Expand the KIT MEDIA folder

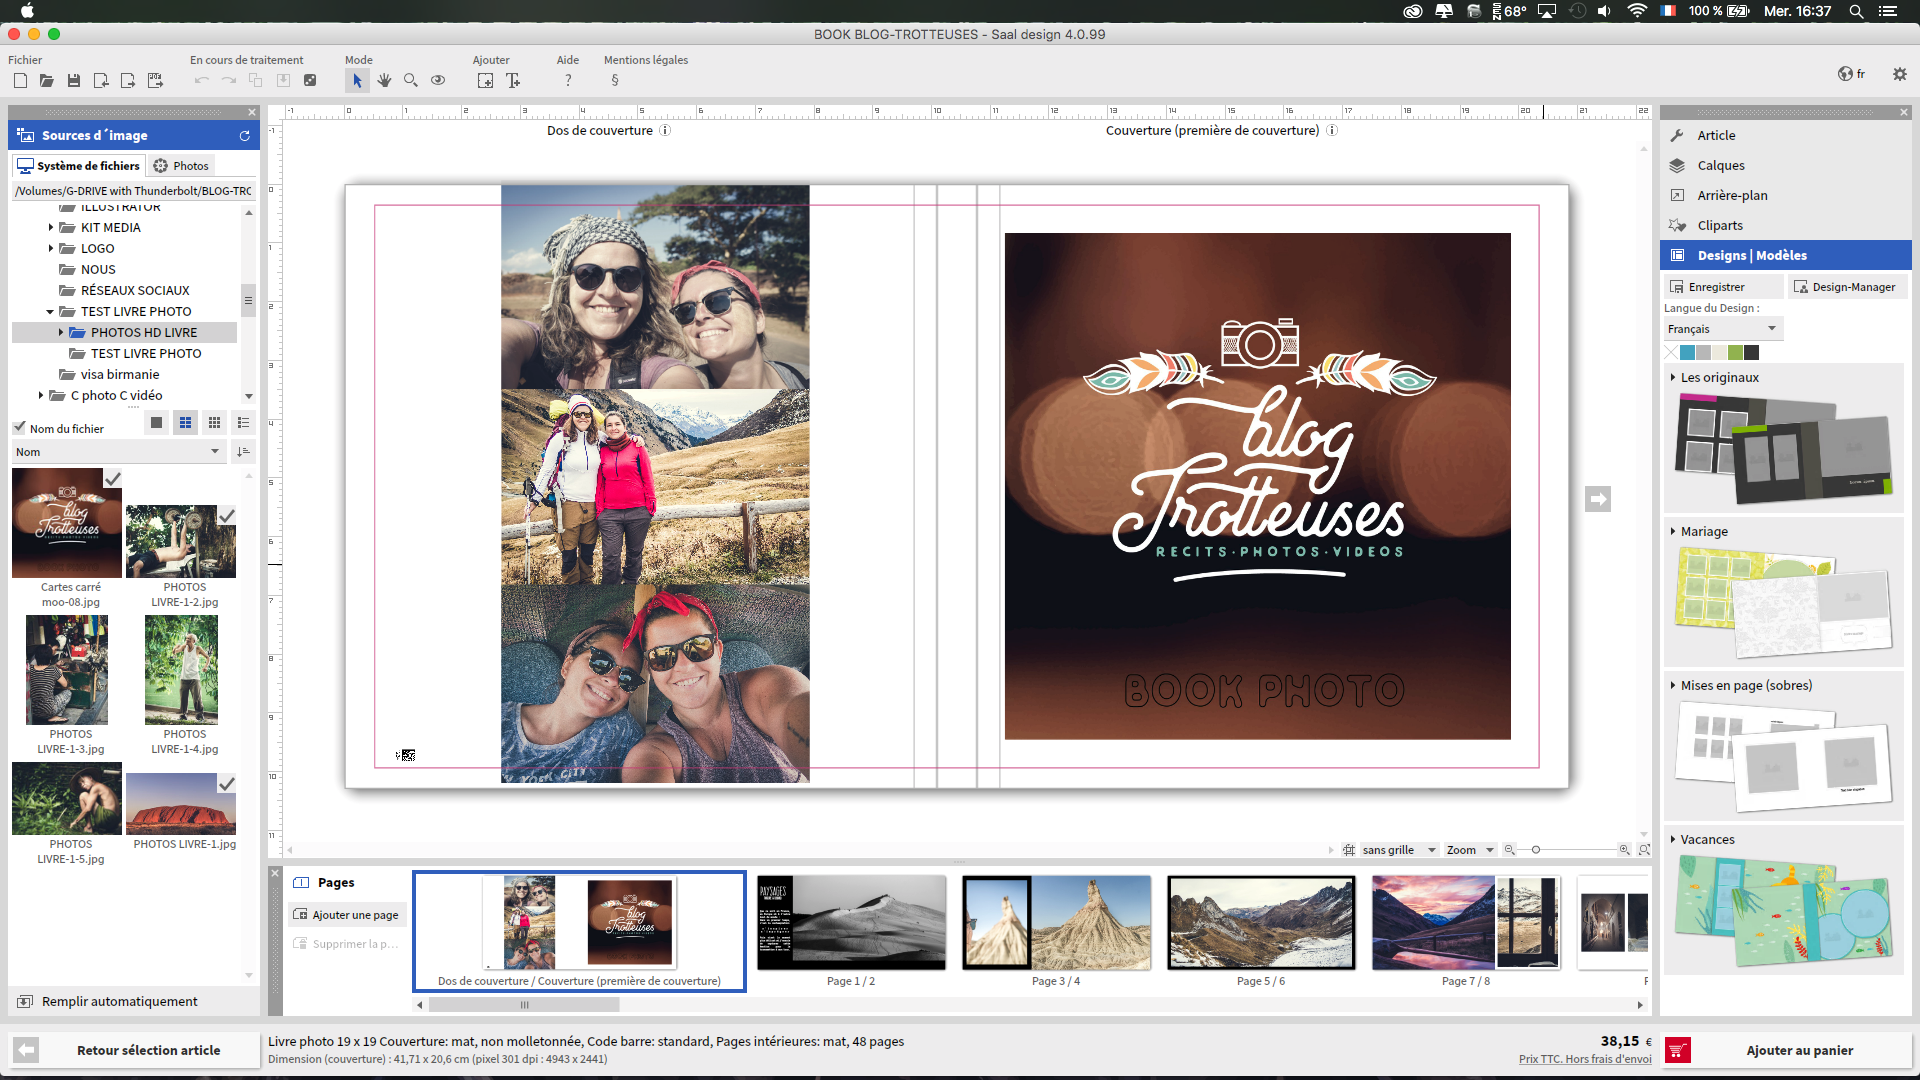51,228
